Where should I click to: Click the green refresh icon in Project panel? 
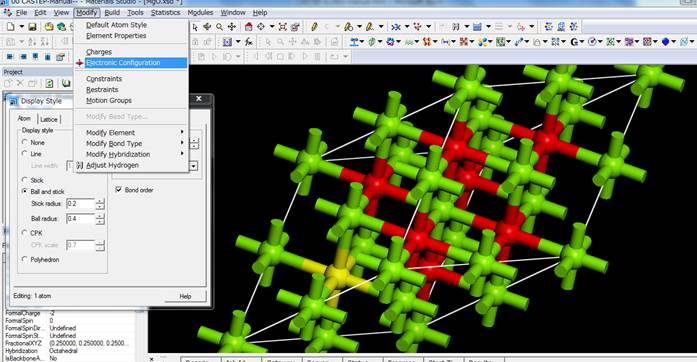coord(49,83)
